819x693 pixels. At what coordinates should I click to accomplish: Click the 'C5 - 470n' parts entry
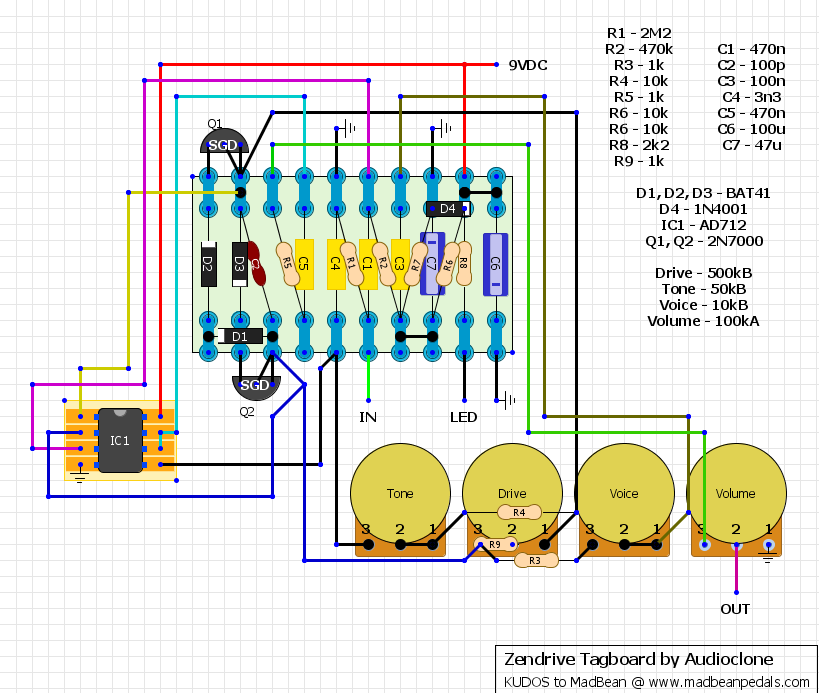tap(751, 113)
